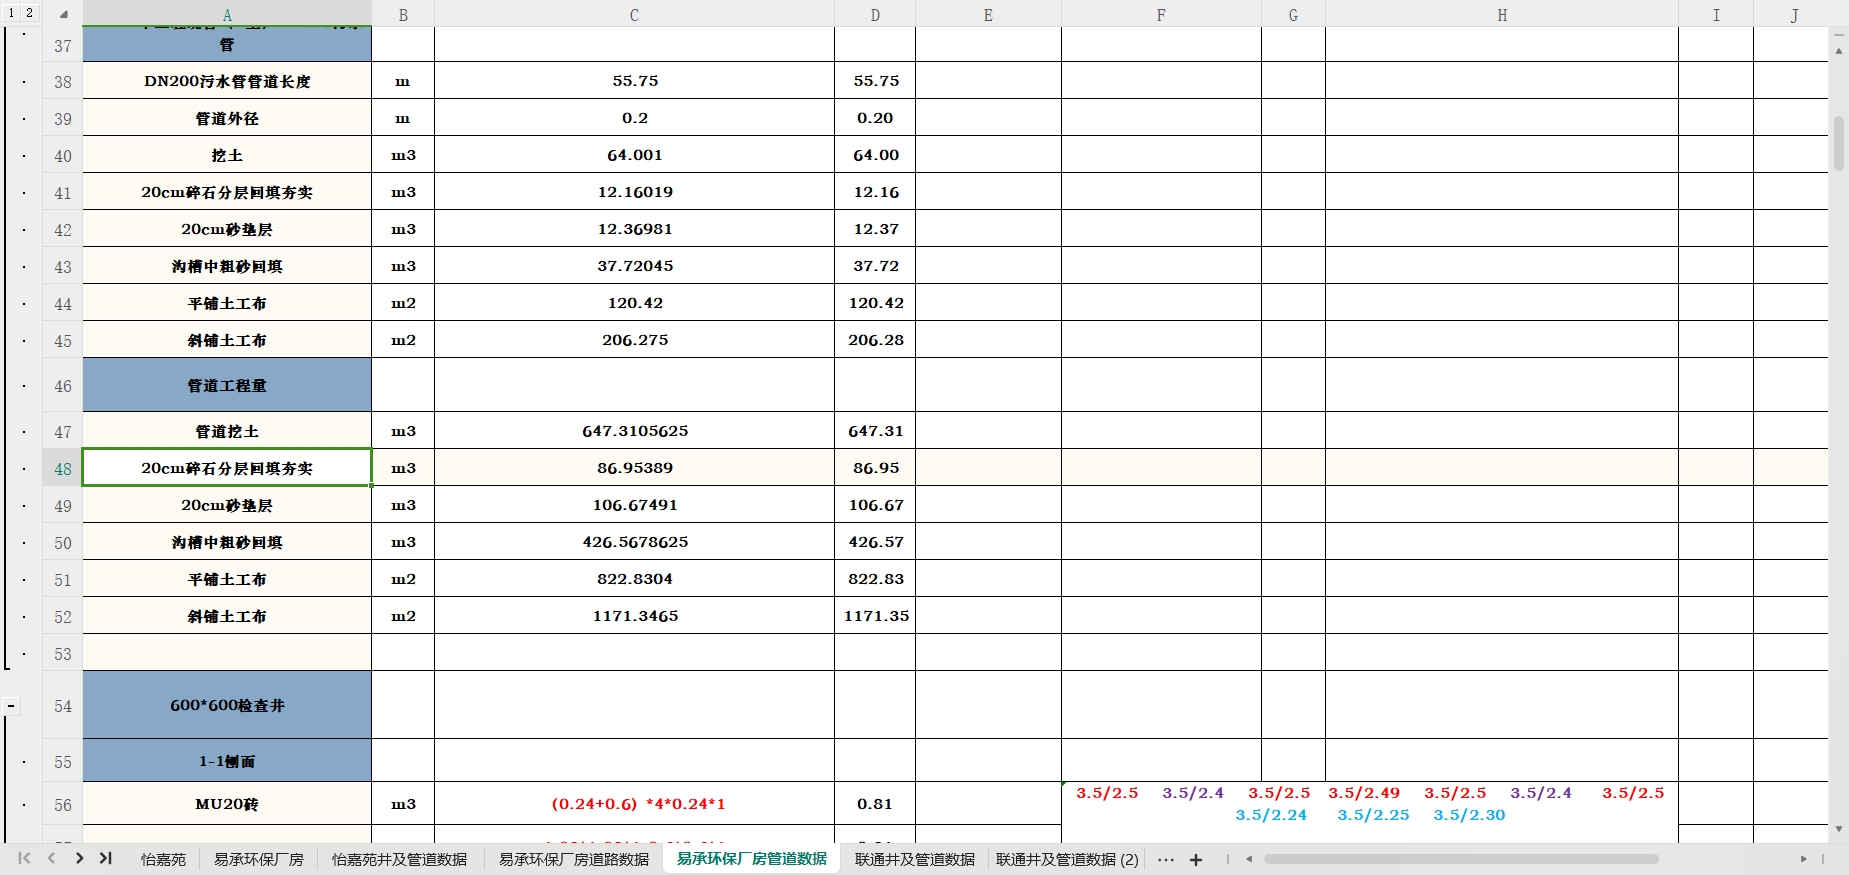Click the 管道挖土 cell
Viewport: 1849px width, 875px height.
(227, 431)
